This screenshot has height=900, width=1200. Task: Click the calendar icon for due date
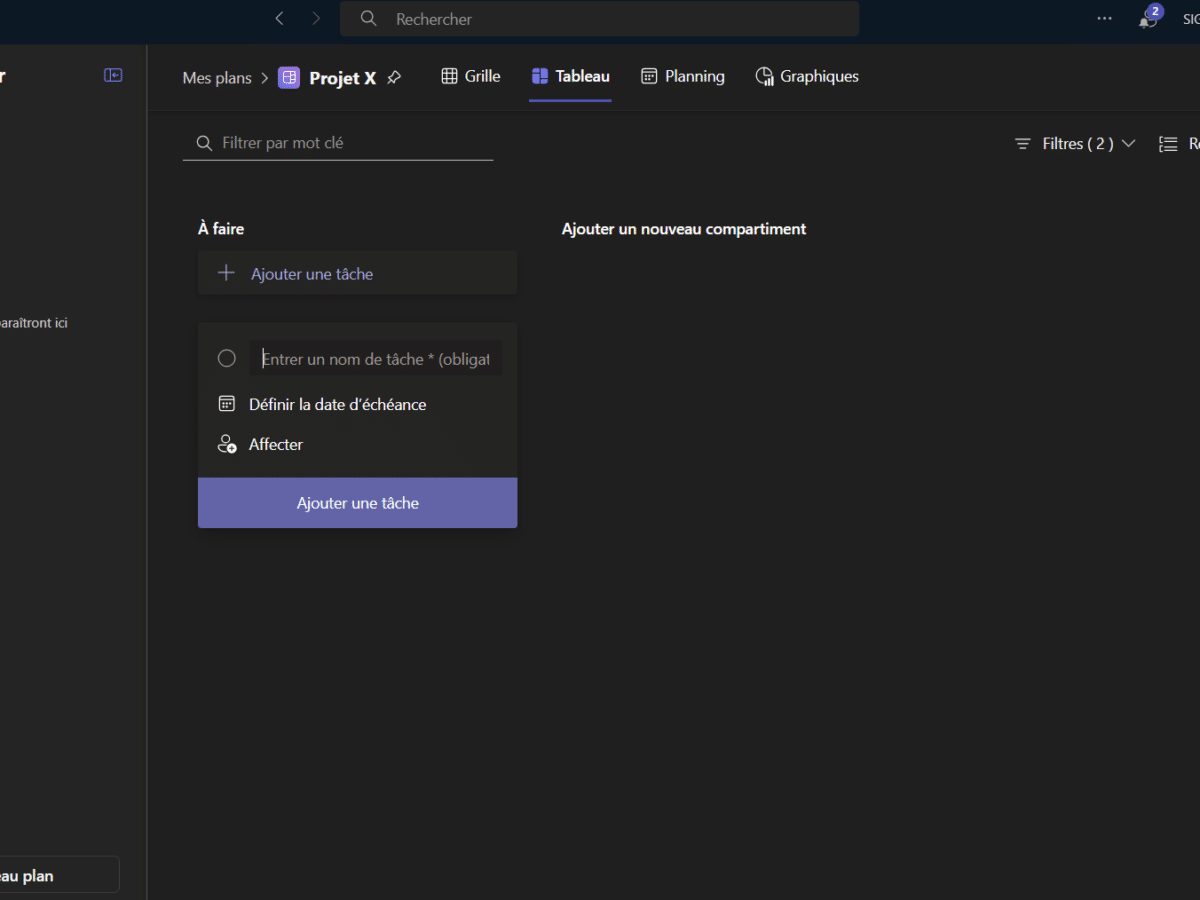click(x=227, y=404)
